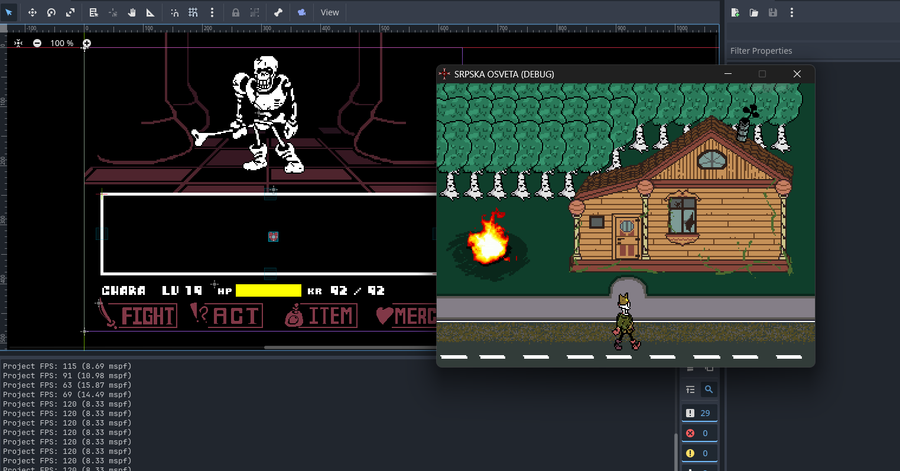Open the list-select nodes tool

(94, 12)
